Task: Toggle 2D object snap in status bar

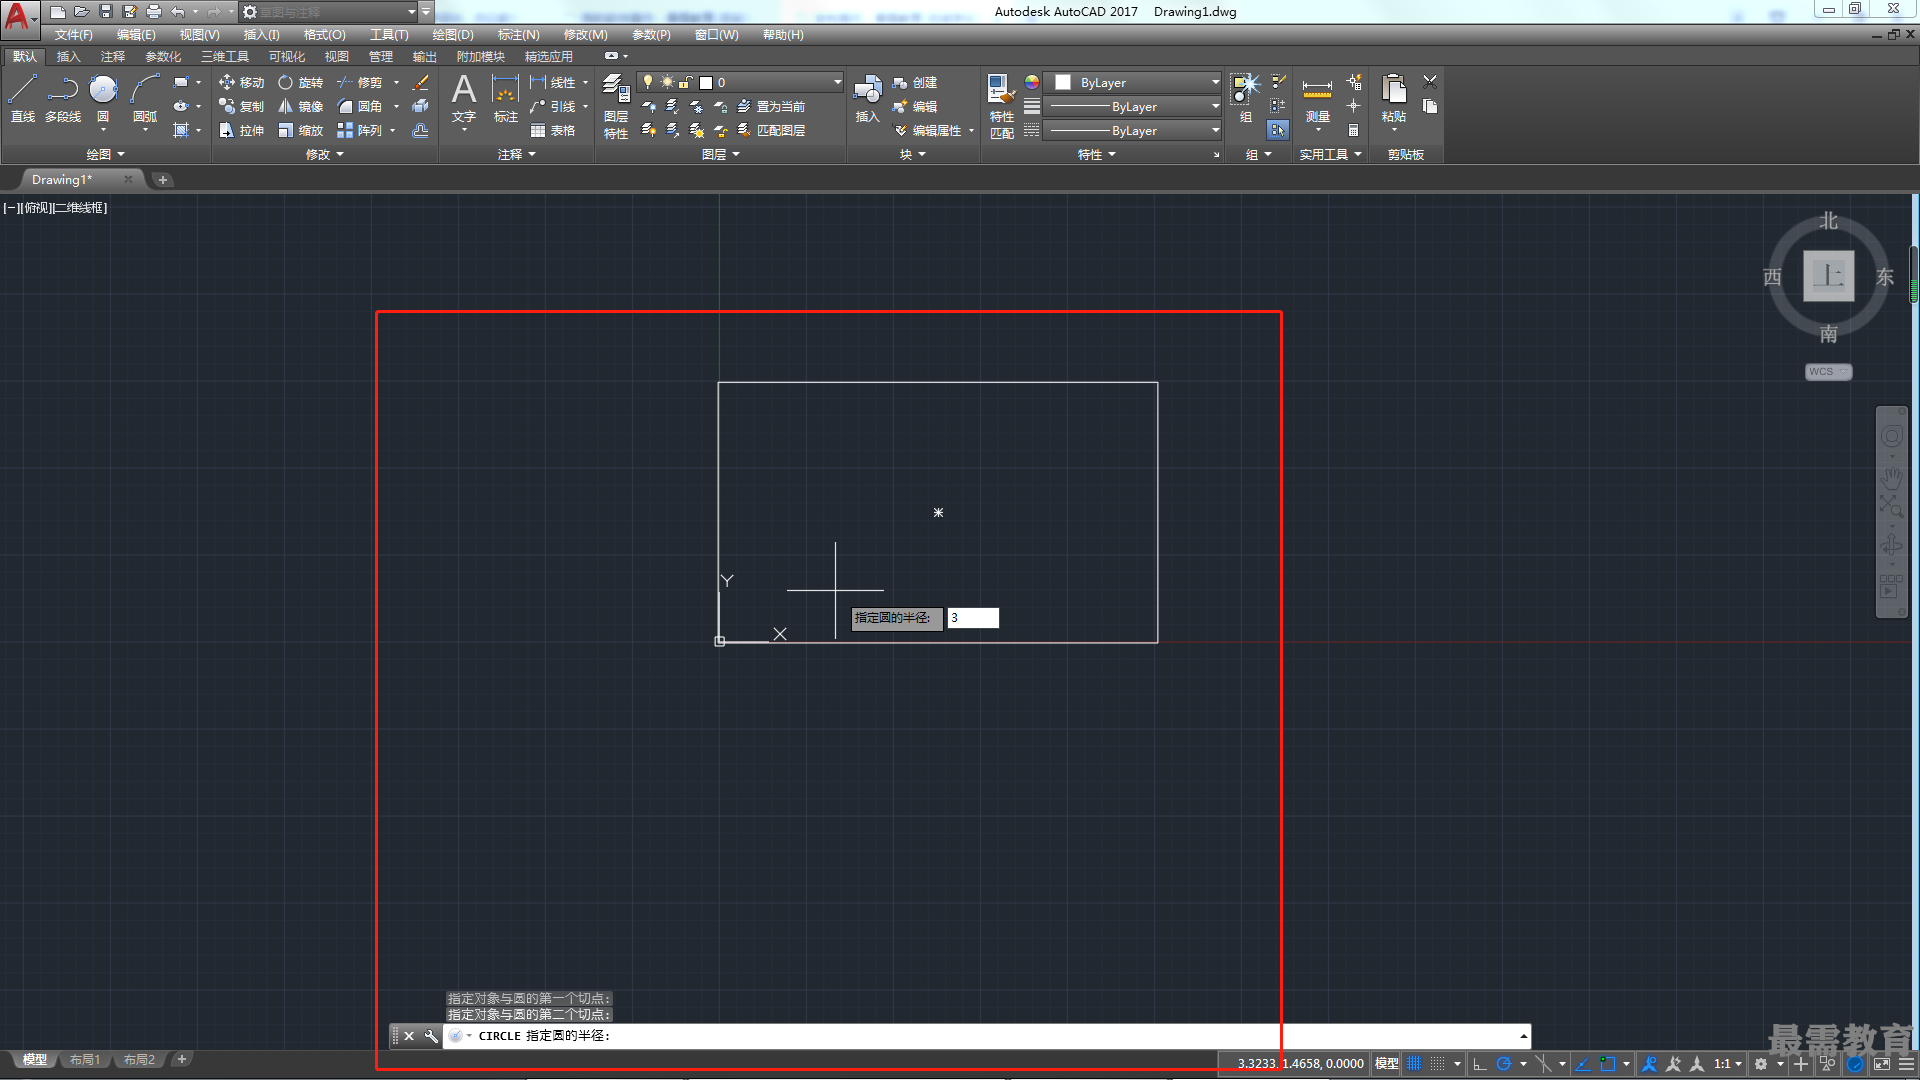Action: click(1608, 1064)
